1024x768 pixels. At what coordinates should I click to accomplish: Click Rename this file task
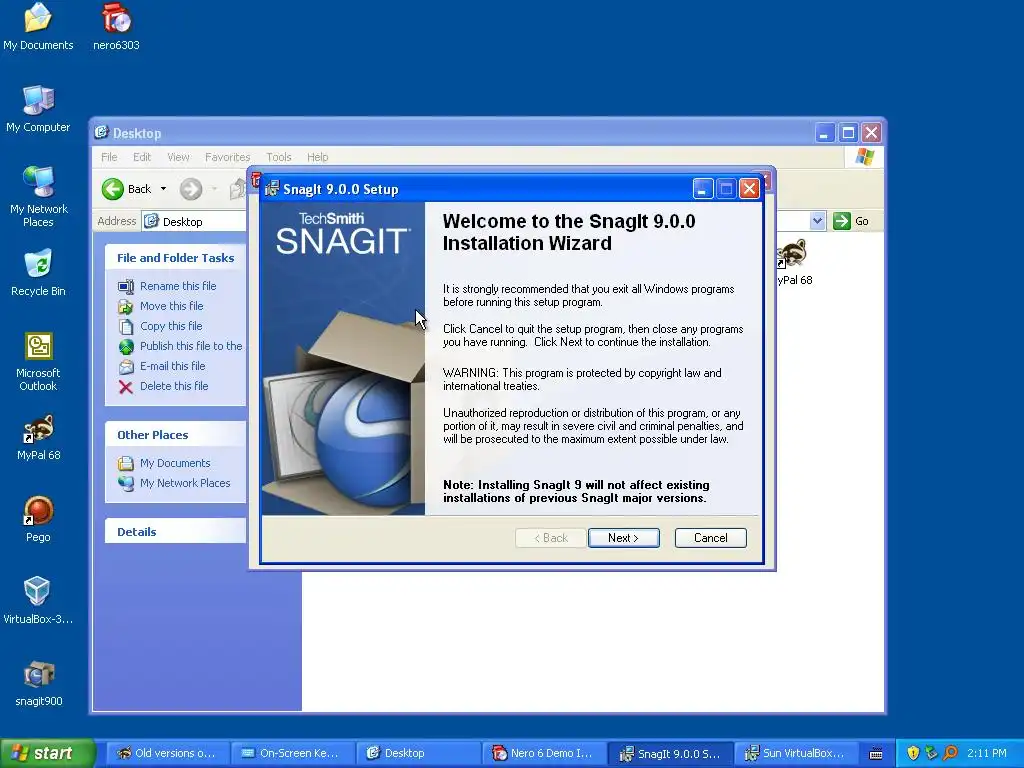178,286
